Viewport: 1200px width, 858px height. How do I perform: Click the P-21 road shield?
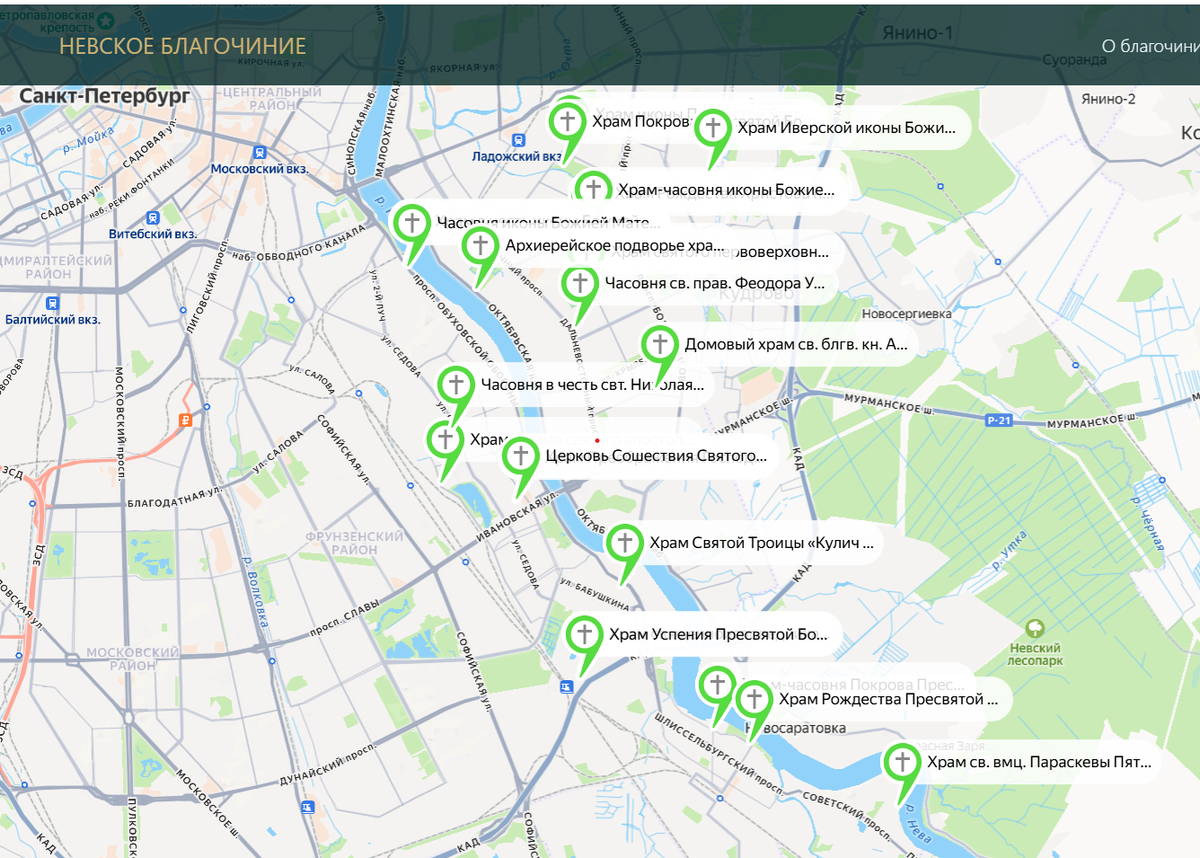point(998,421)
